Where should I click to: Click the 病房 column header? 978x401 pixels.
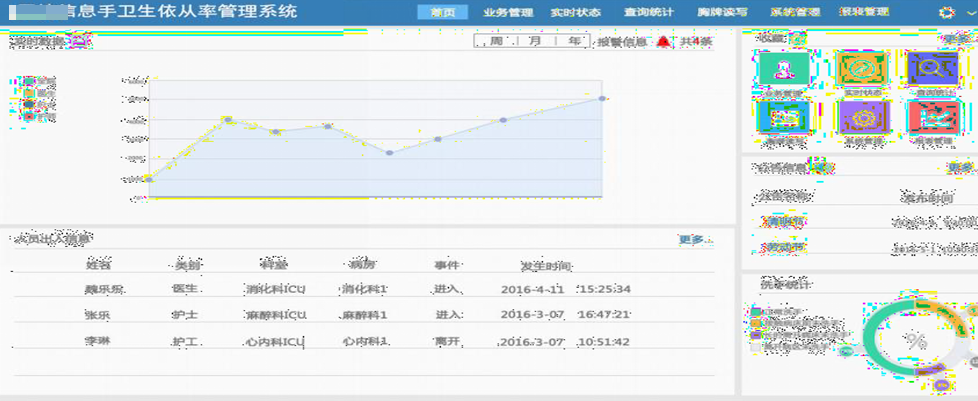(x=364, y=265)
